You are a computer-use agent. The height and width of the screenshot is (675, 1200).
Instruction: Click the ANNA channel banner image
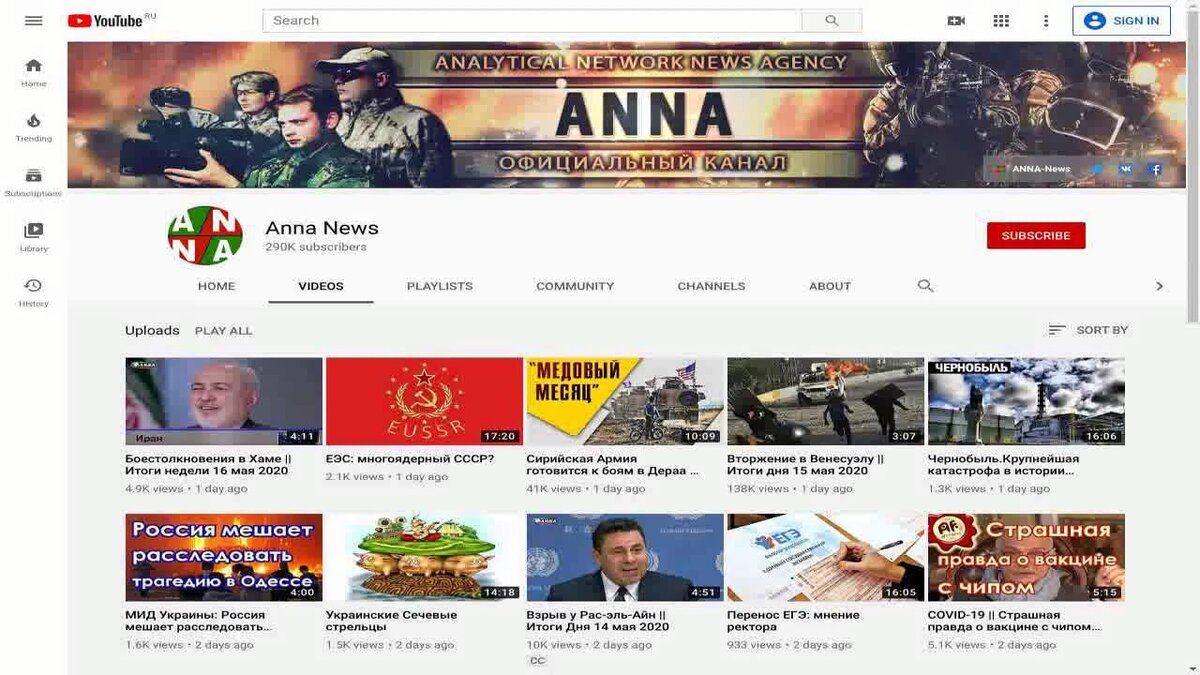tap(625, 114)
